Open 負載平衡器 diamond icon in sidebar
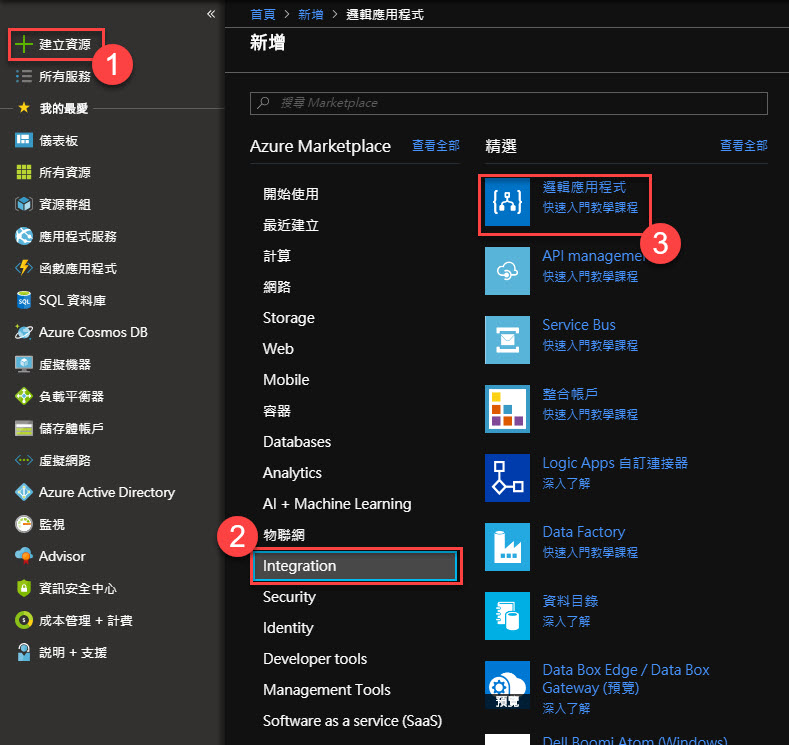Screen dimensions: 789x745 [x=24, y=396]
